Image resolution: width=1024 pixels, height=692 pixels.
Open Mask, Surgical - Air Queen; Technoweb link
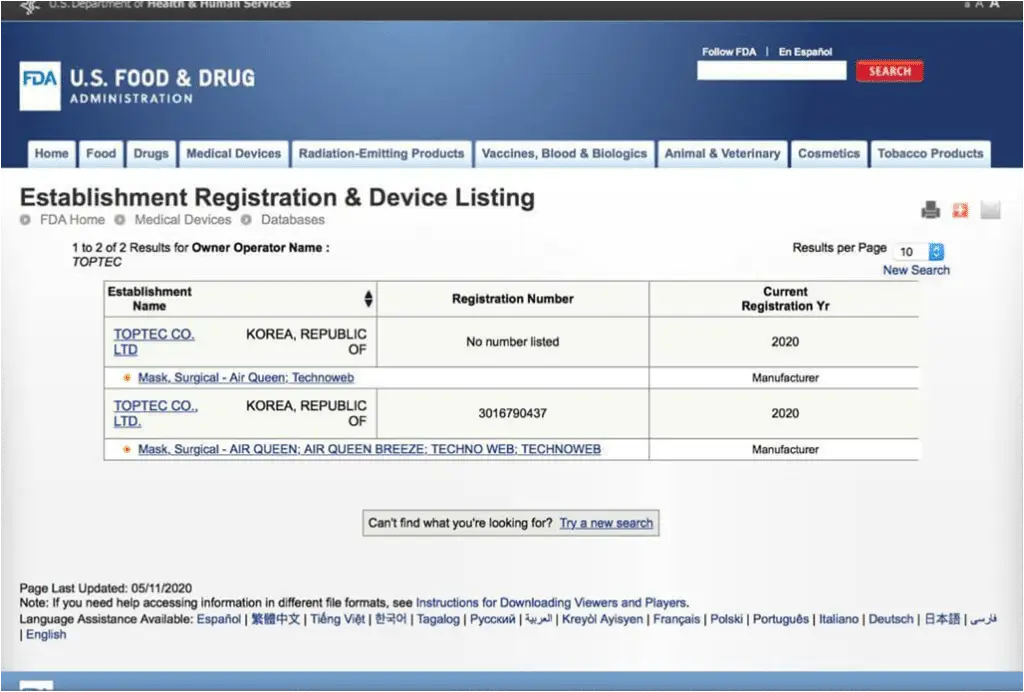[x=246, y=378]
